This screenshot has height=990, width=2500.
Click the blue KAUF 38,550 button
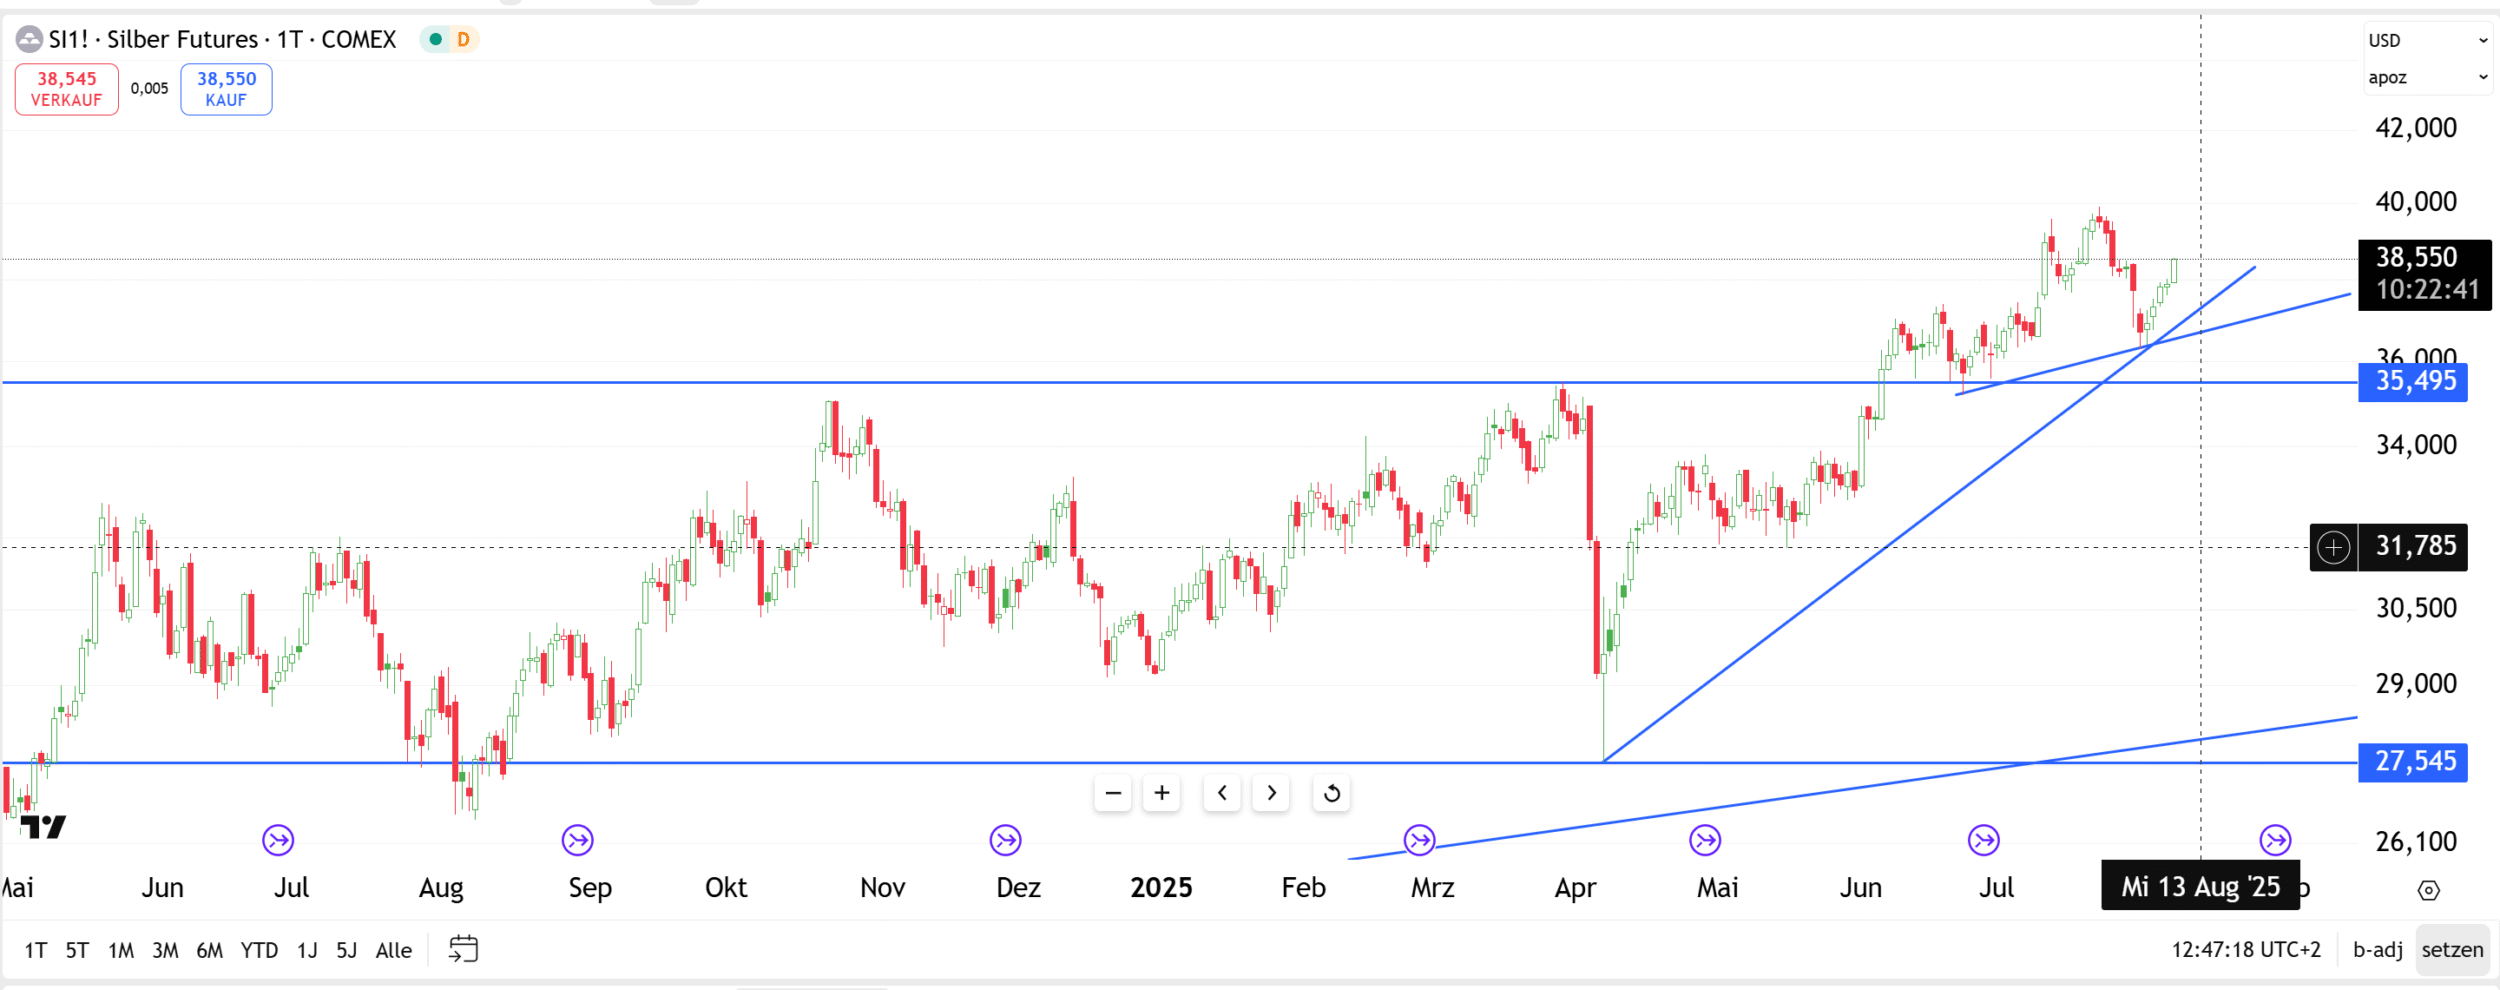click(226, 89)
